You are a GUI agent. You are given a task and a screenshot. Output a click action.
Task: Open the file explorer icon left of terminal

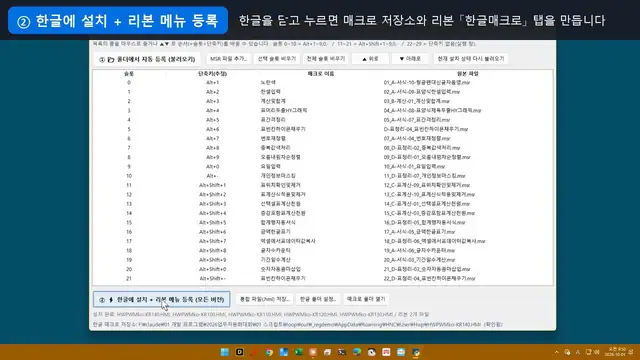click(327, 352)
